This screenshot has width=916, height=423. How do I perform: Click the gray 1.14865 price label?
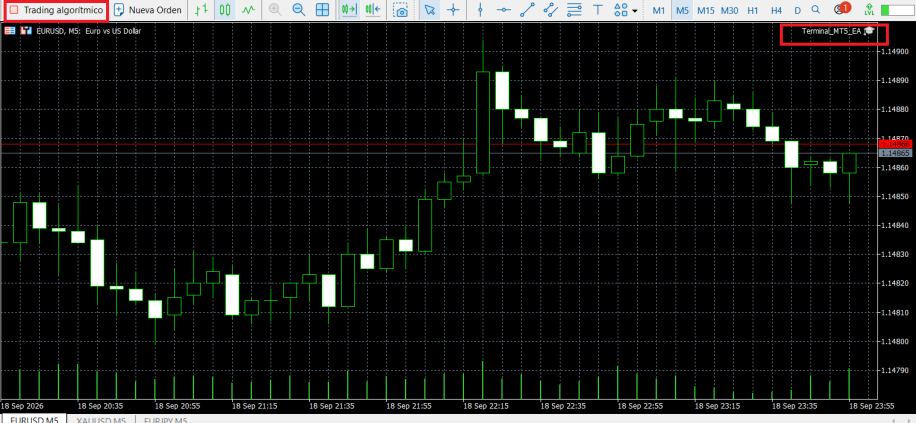coord(895,152)
